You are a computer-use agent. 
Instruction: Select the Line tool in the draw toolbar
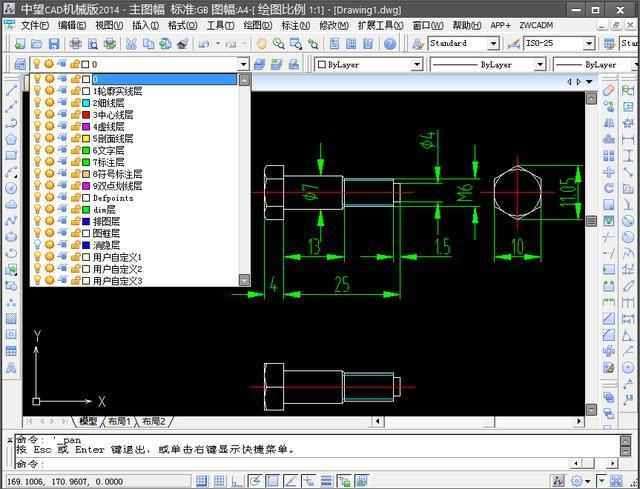[x=11, y=89]
